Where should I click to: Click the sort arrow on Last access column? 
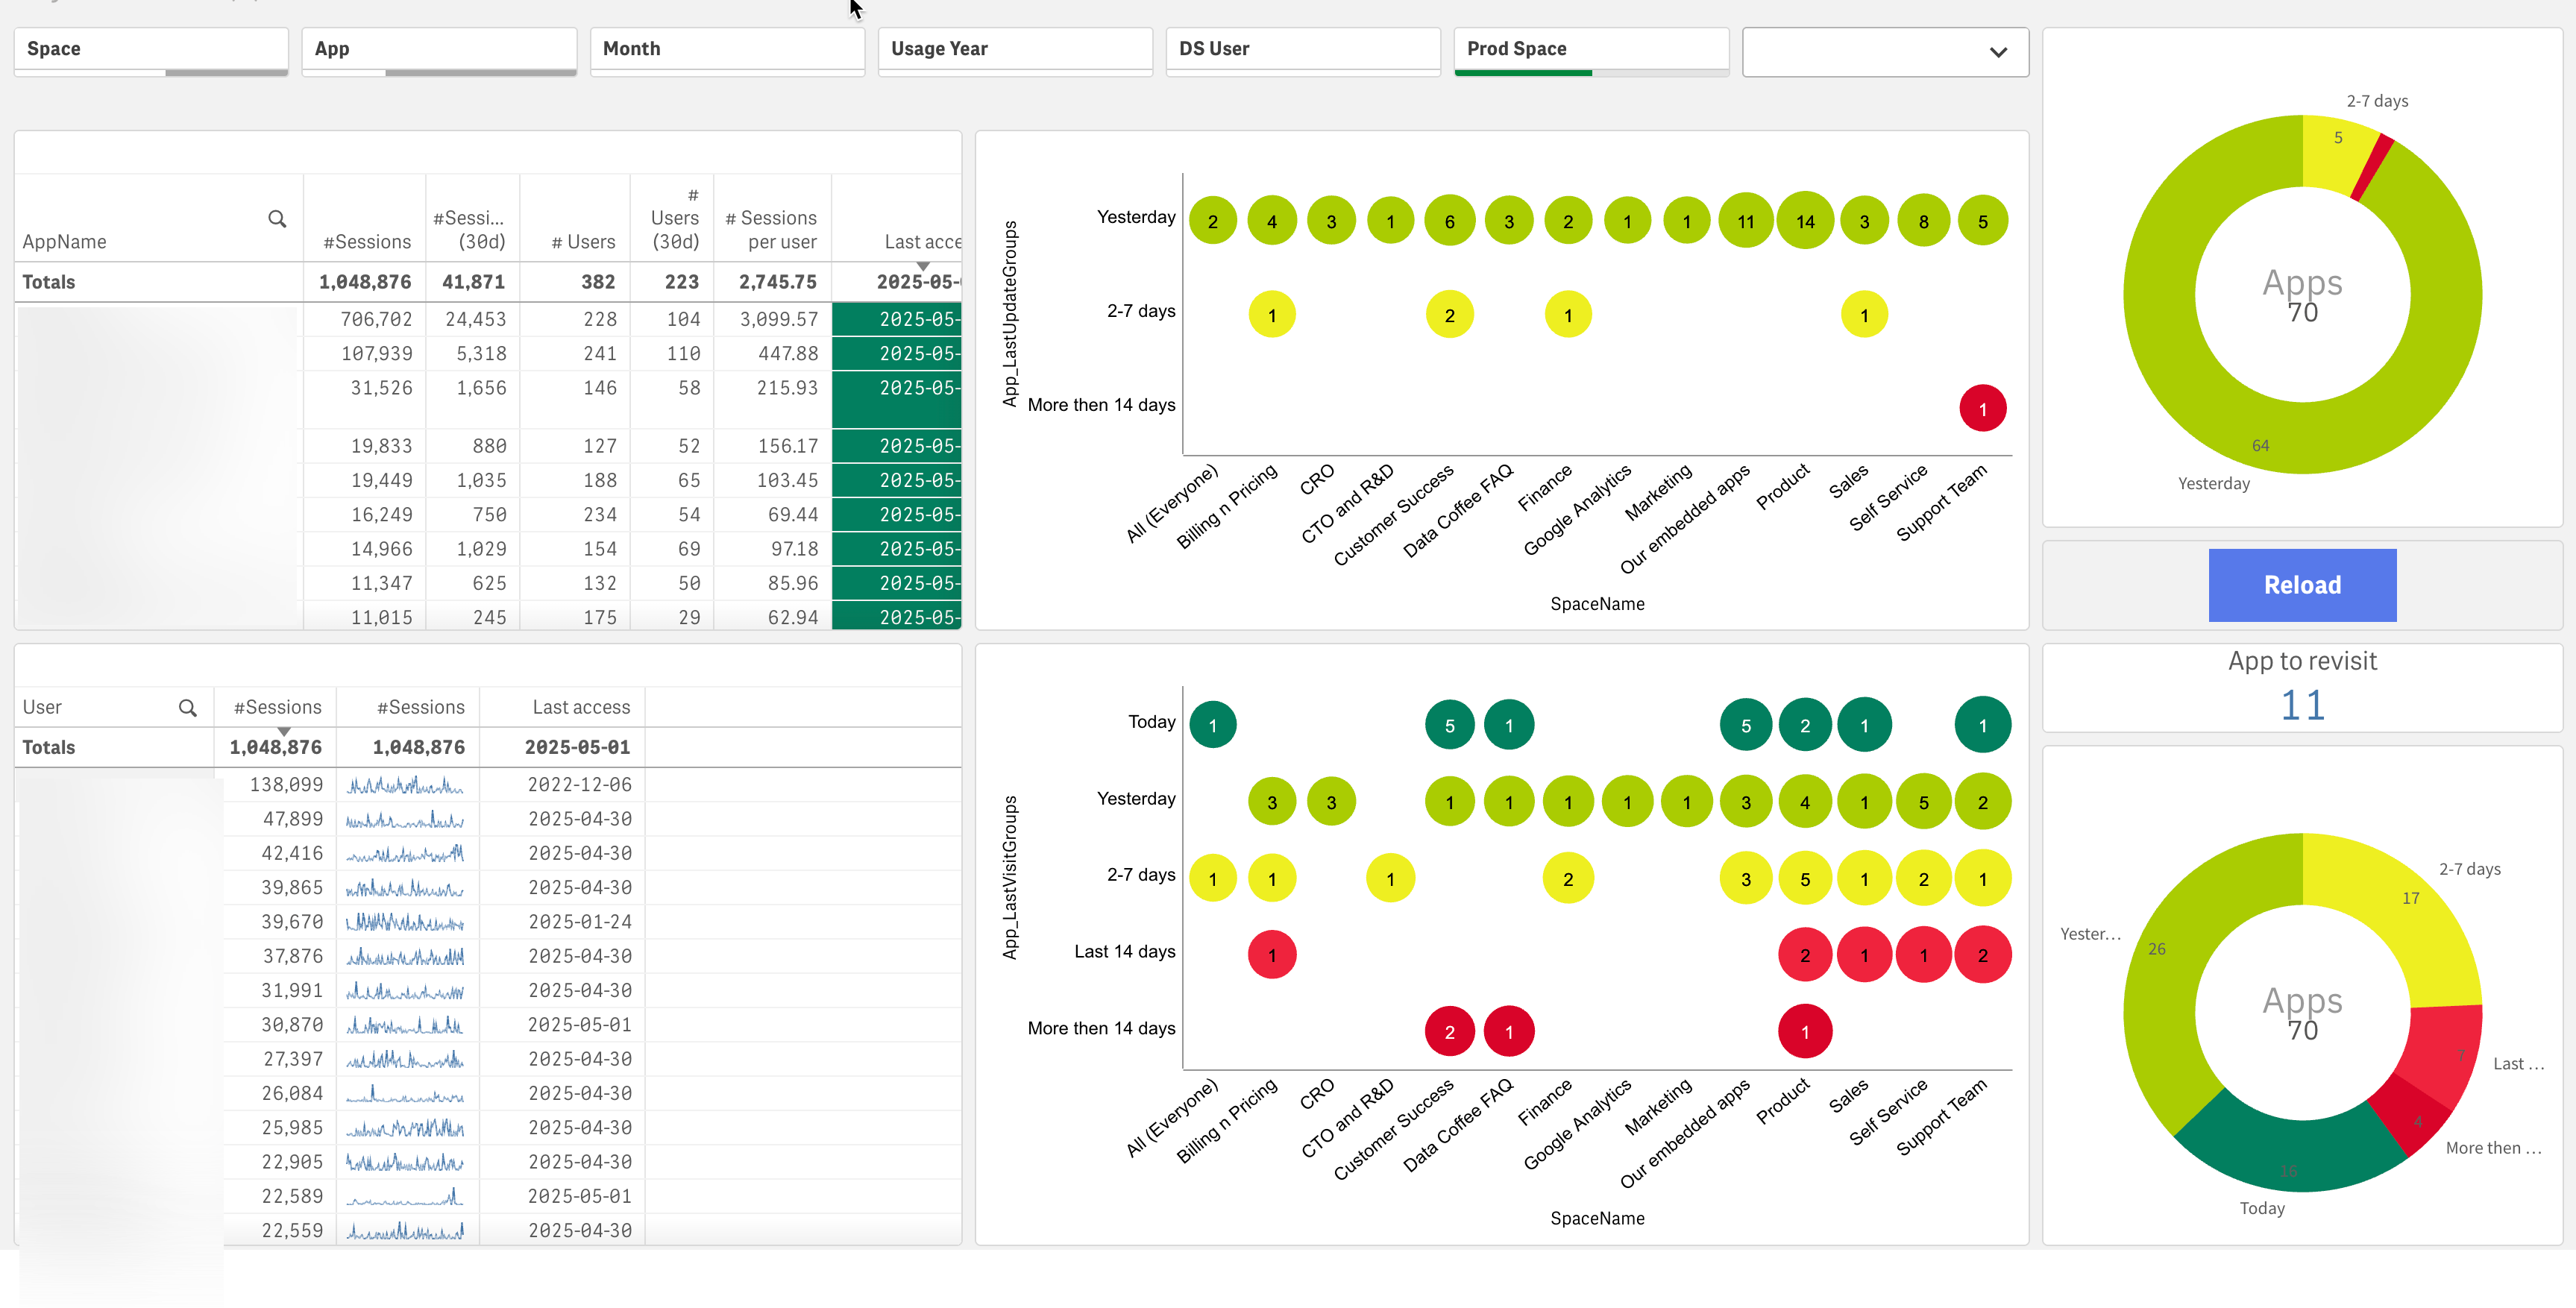click(x=923, y=266)
